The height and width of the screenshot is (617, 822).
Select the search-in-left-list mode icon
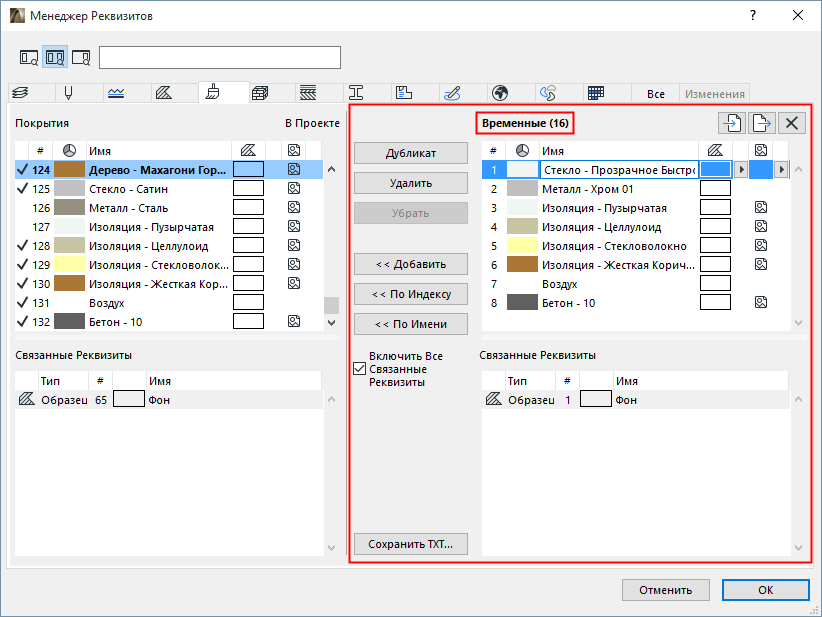coord(29,57)
